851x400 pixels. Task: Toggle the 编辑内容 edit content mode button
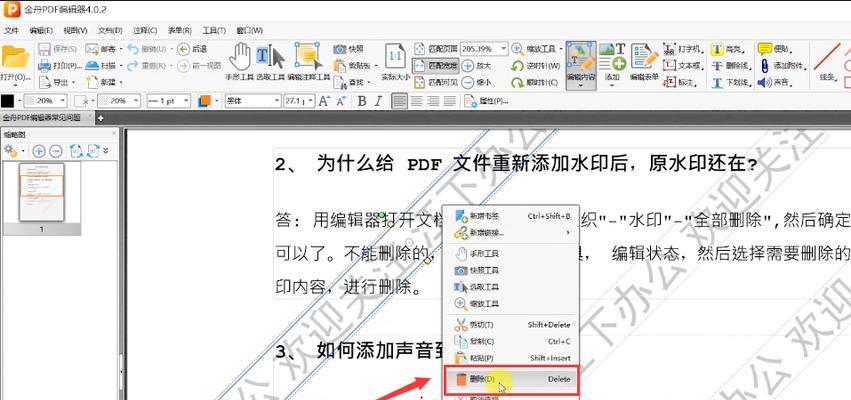(581, 65)
